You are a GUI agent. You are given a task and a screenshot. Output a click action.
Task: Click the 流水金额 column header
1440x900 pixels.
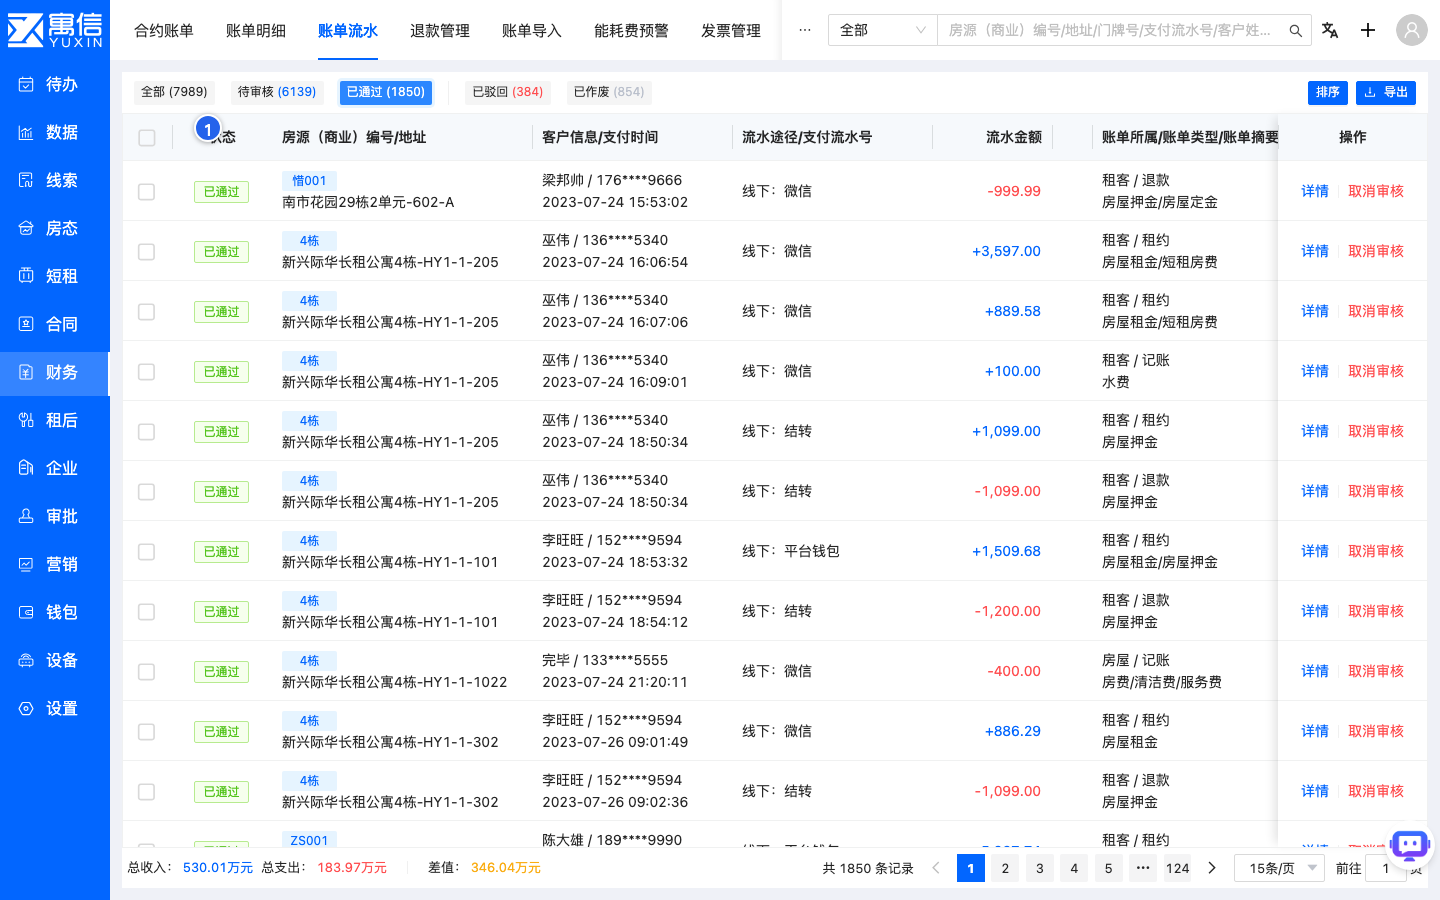1014,137
